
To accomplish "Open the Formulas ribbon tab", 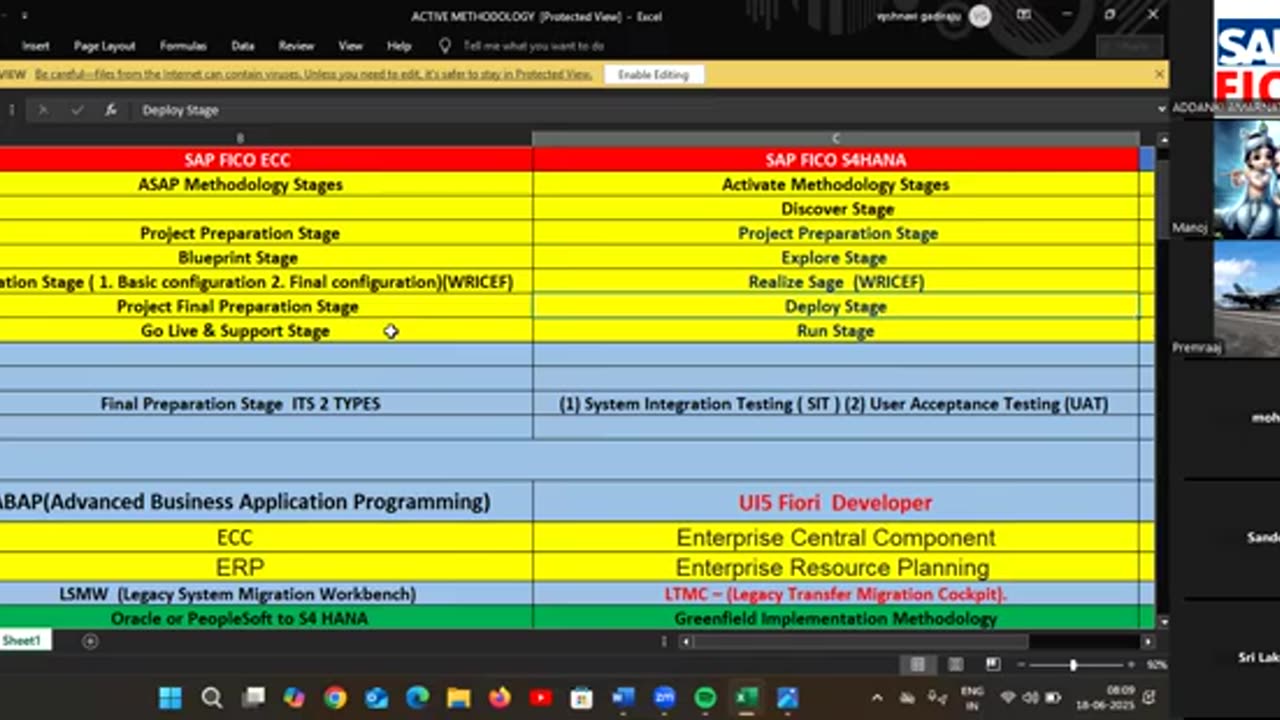I will point(183,46).
